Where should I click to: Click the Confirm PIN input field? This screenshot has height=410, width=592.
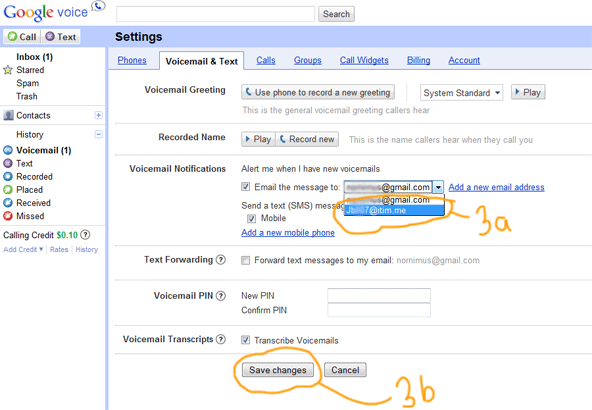(379, 310)
